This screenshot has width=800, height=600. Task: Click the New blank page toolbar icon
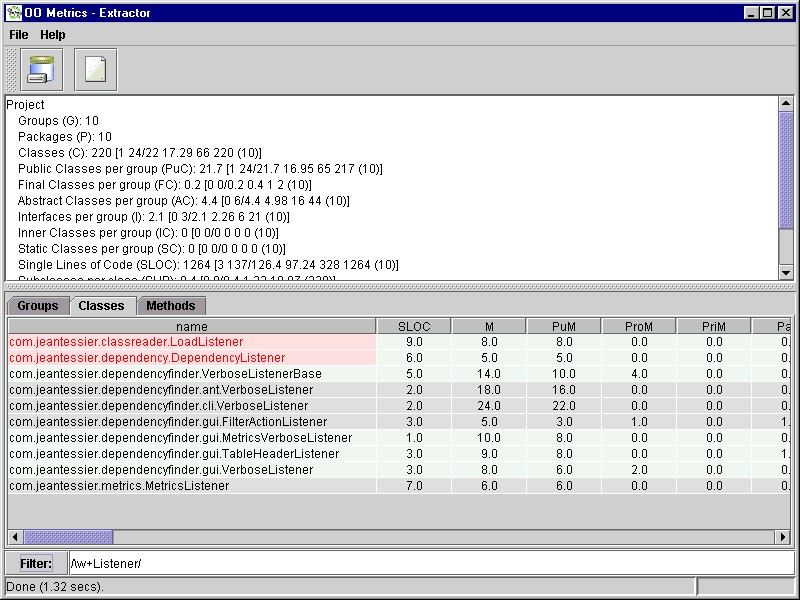95,70
